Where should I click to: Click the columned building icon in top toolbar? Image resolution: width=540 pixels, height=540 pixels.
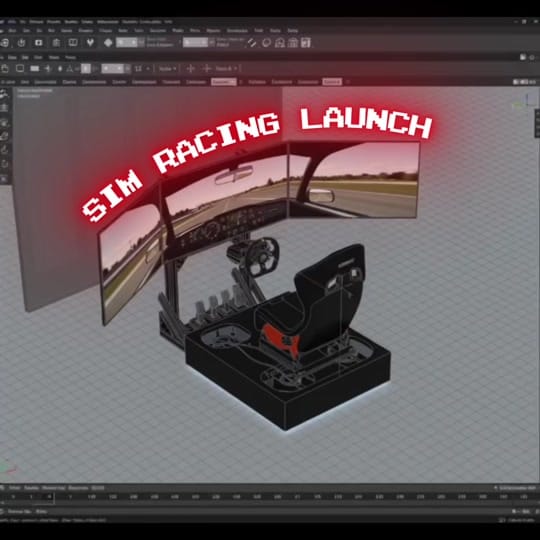point(292,43)
